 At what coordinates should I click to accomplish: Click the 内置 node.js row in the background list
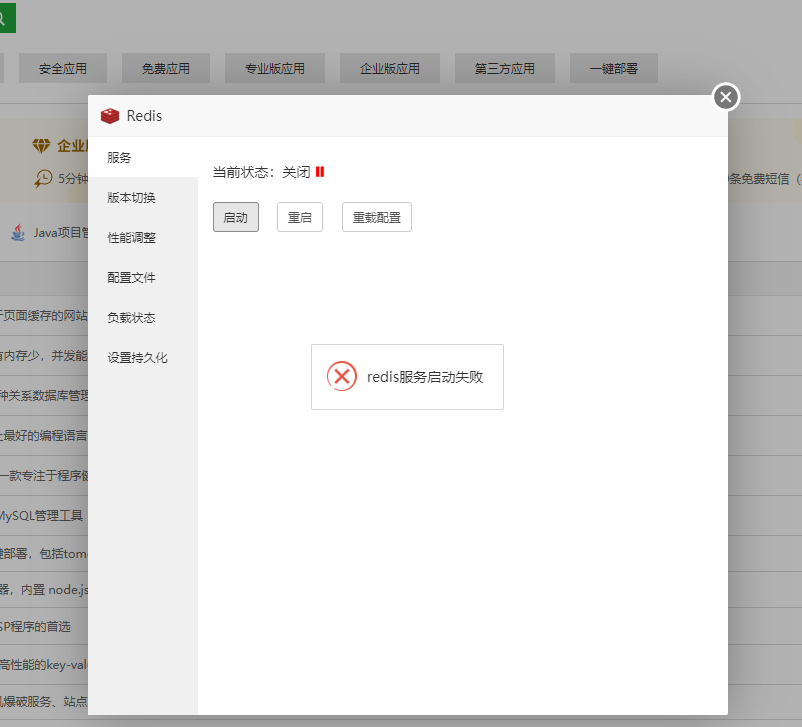click(x=44, y=589)
